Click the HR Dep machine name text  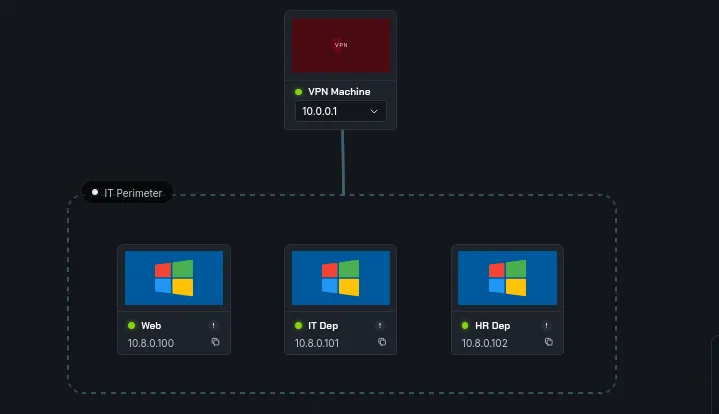[x=492, y=326]
